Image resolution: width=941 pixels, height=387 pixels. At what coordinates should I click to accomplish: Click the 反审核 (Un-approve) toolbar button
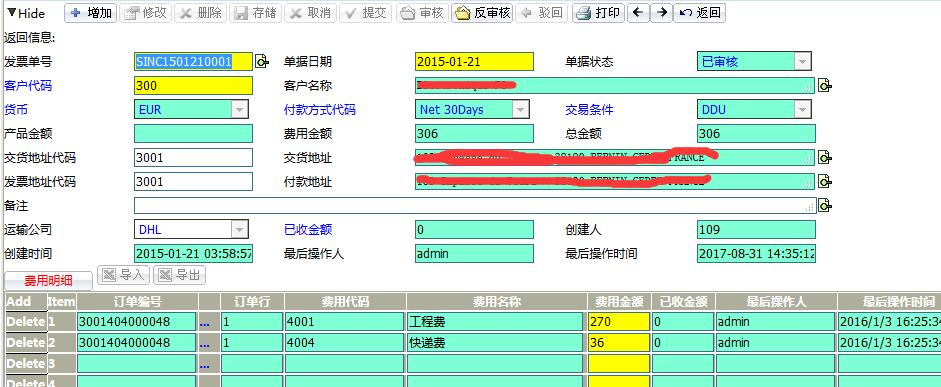tap(483, 13)
